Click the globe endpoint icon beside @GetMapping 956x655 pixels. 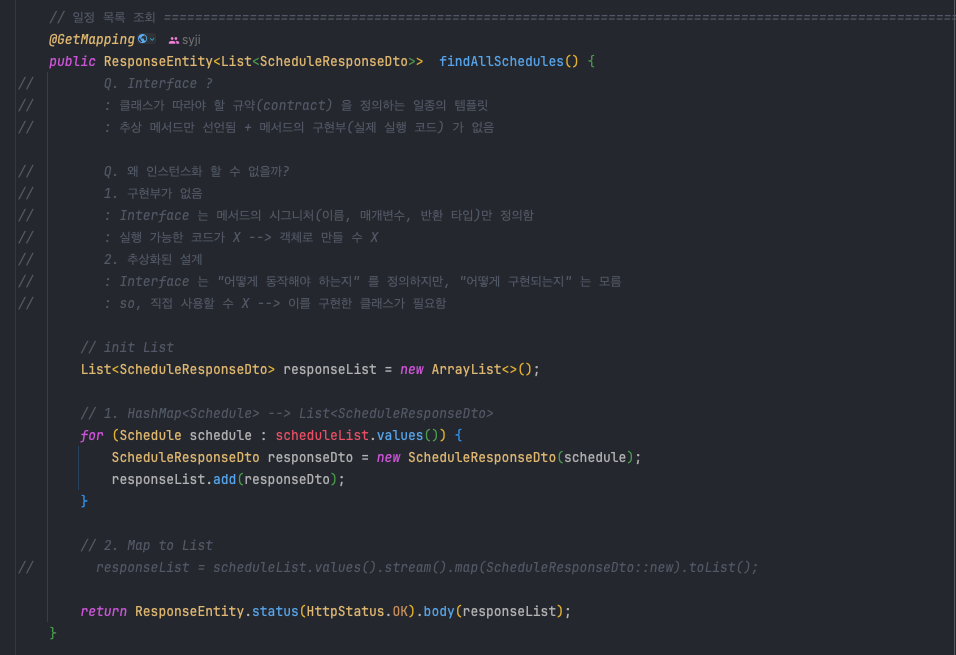143,39
